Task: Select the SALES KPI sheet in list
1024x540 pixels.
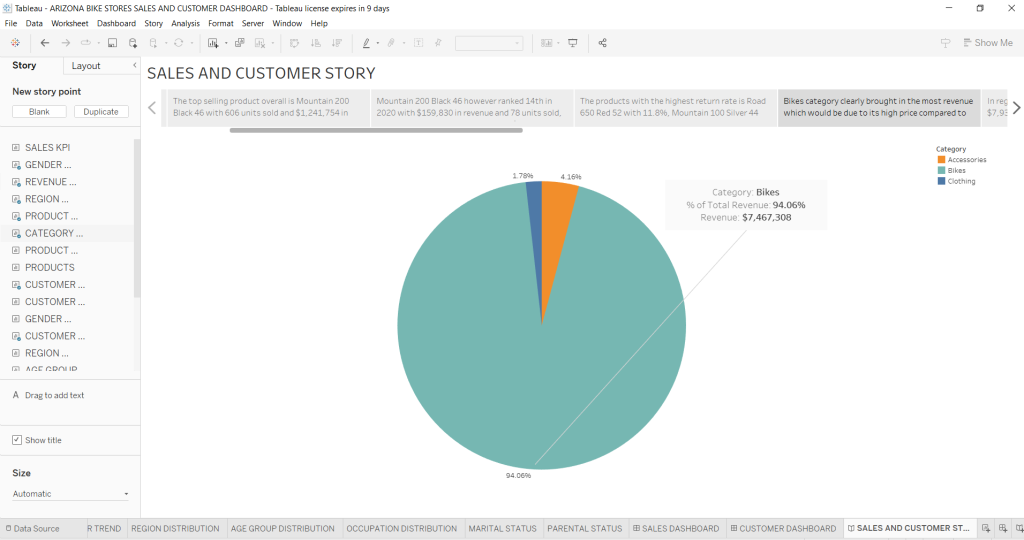Action: (x=47, y=148)
